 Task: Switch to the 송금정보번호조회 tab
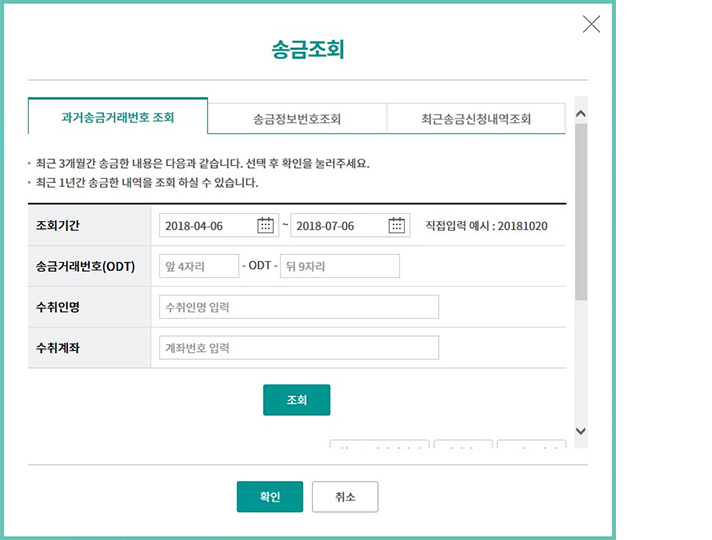(297, 118)
